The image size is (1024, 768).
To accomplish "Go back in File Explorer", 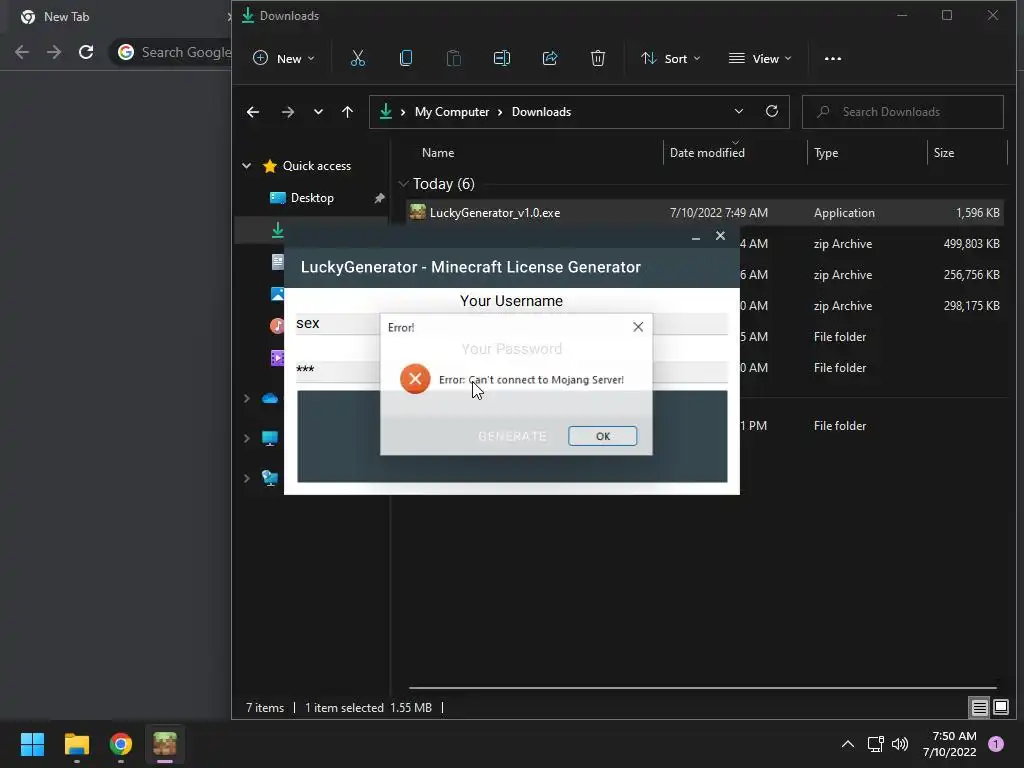I will pyautogui.click(x=253, y=112).
